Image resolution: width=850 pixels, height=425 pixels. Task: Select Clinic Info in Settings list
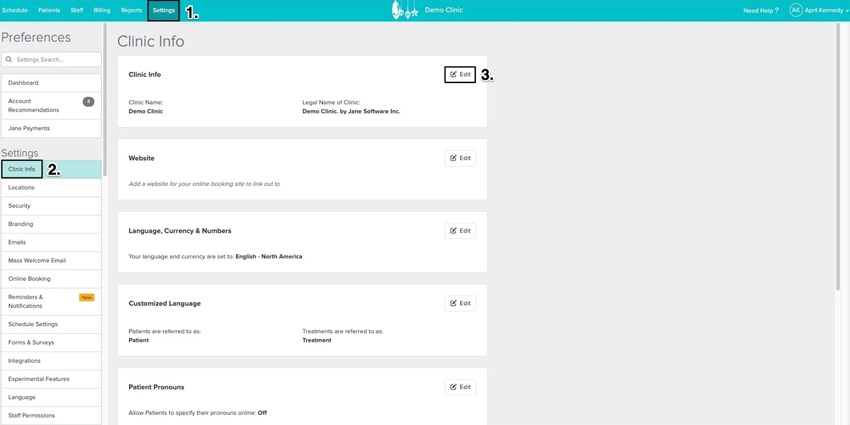[x=51, y=169]
